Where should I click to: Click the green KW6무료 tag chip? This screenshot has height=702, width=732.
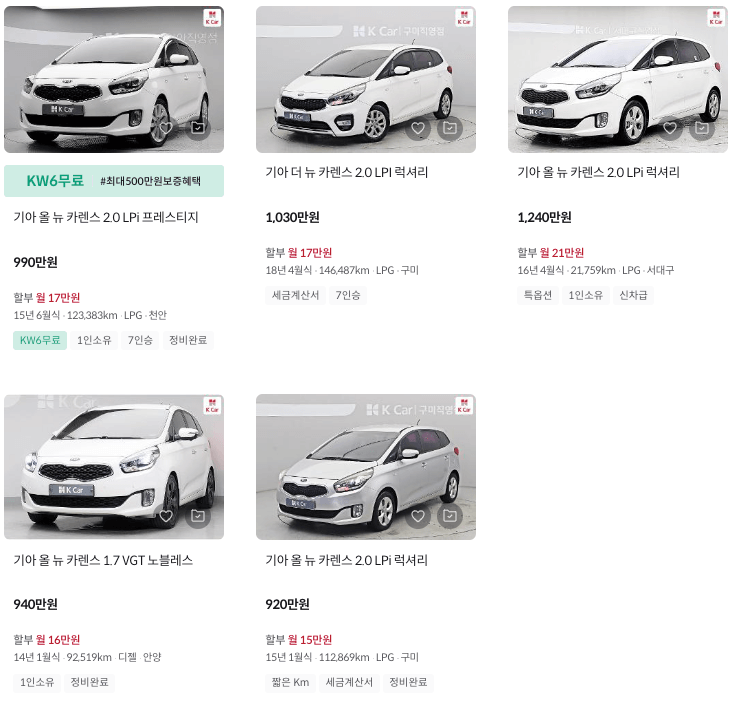tap(40, 340)
